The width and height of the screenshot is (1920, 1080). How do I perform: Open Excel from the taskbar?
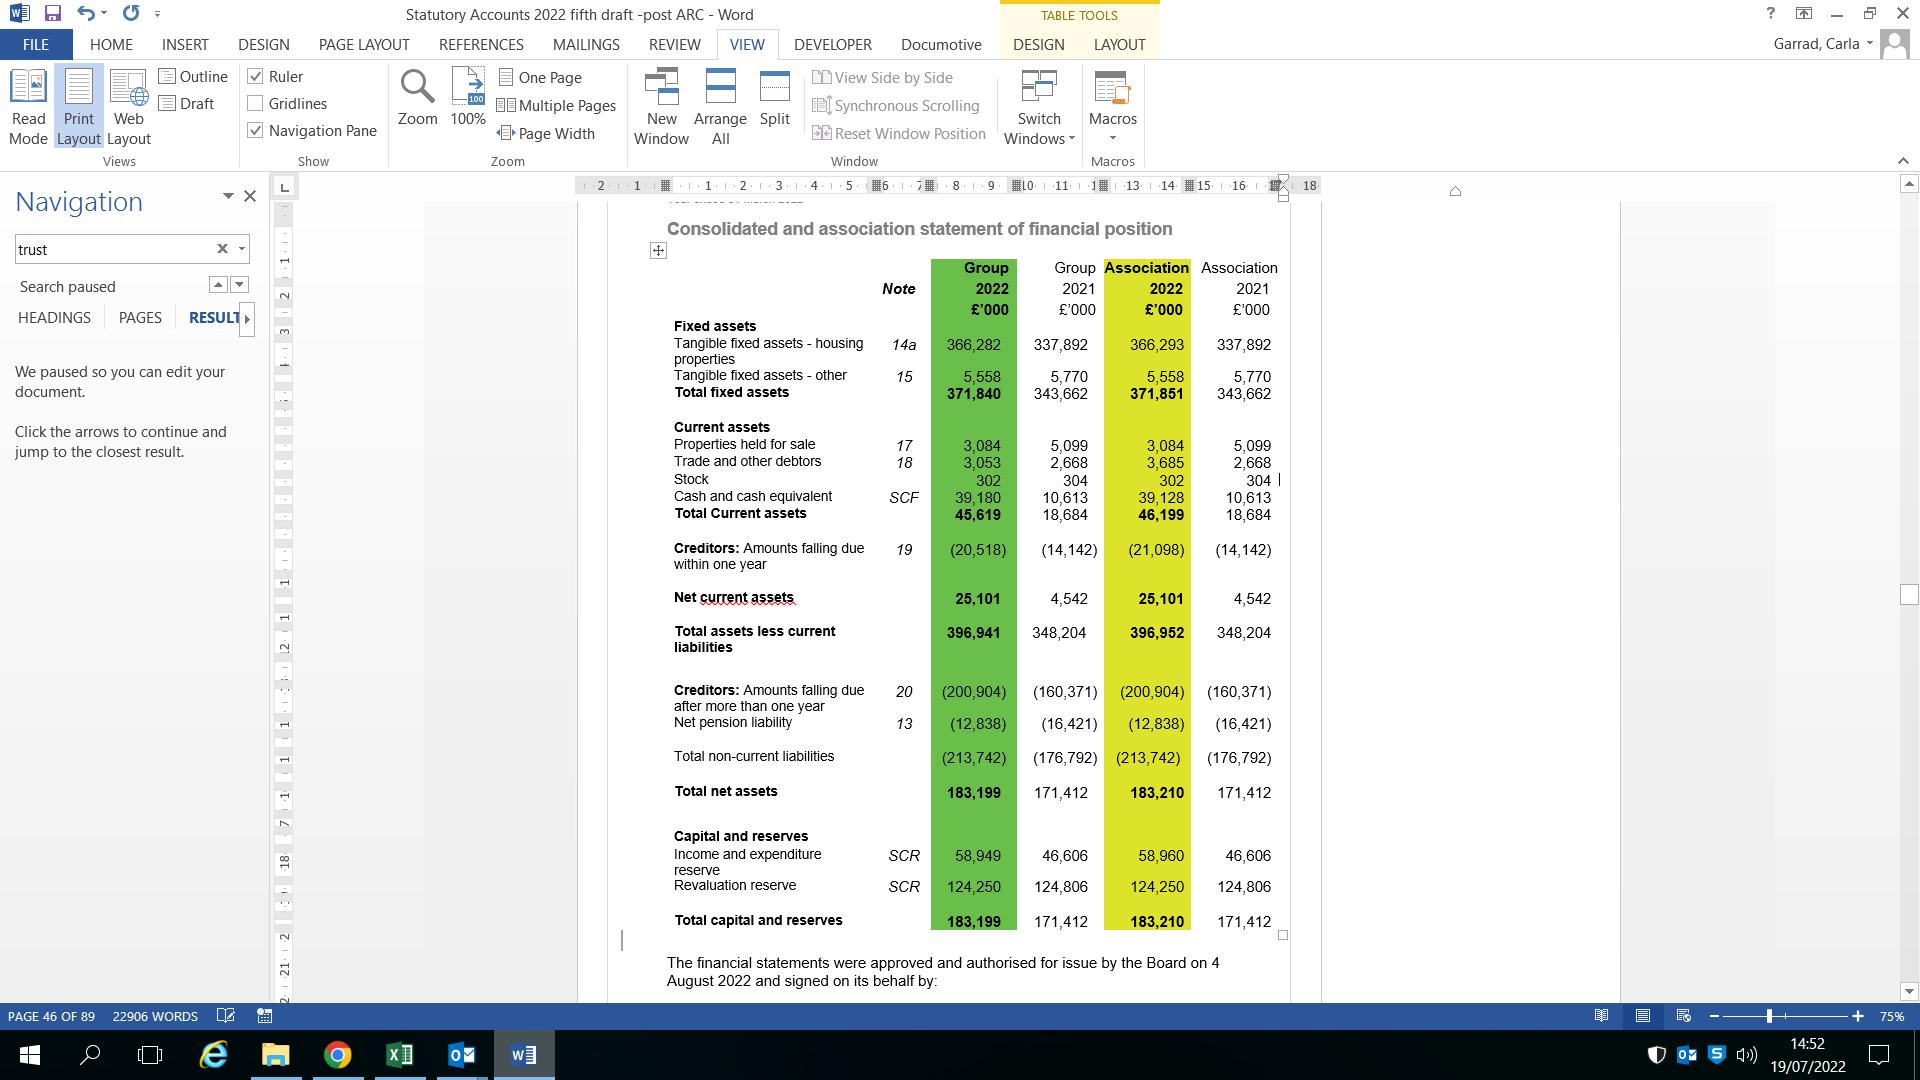pos(399,1054)
